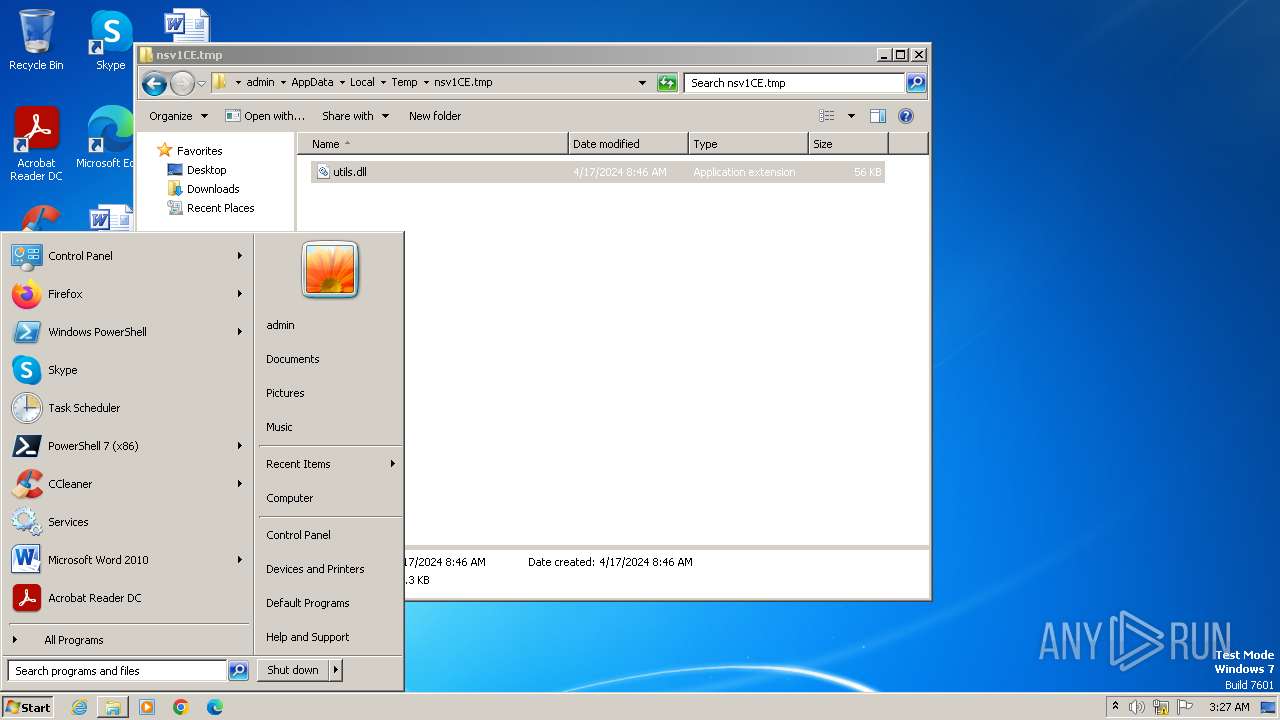Open Acrobat Reader DC desktop icon

click(36, 144)
